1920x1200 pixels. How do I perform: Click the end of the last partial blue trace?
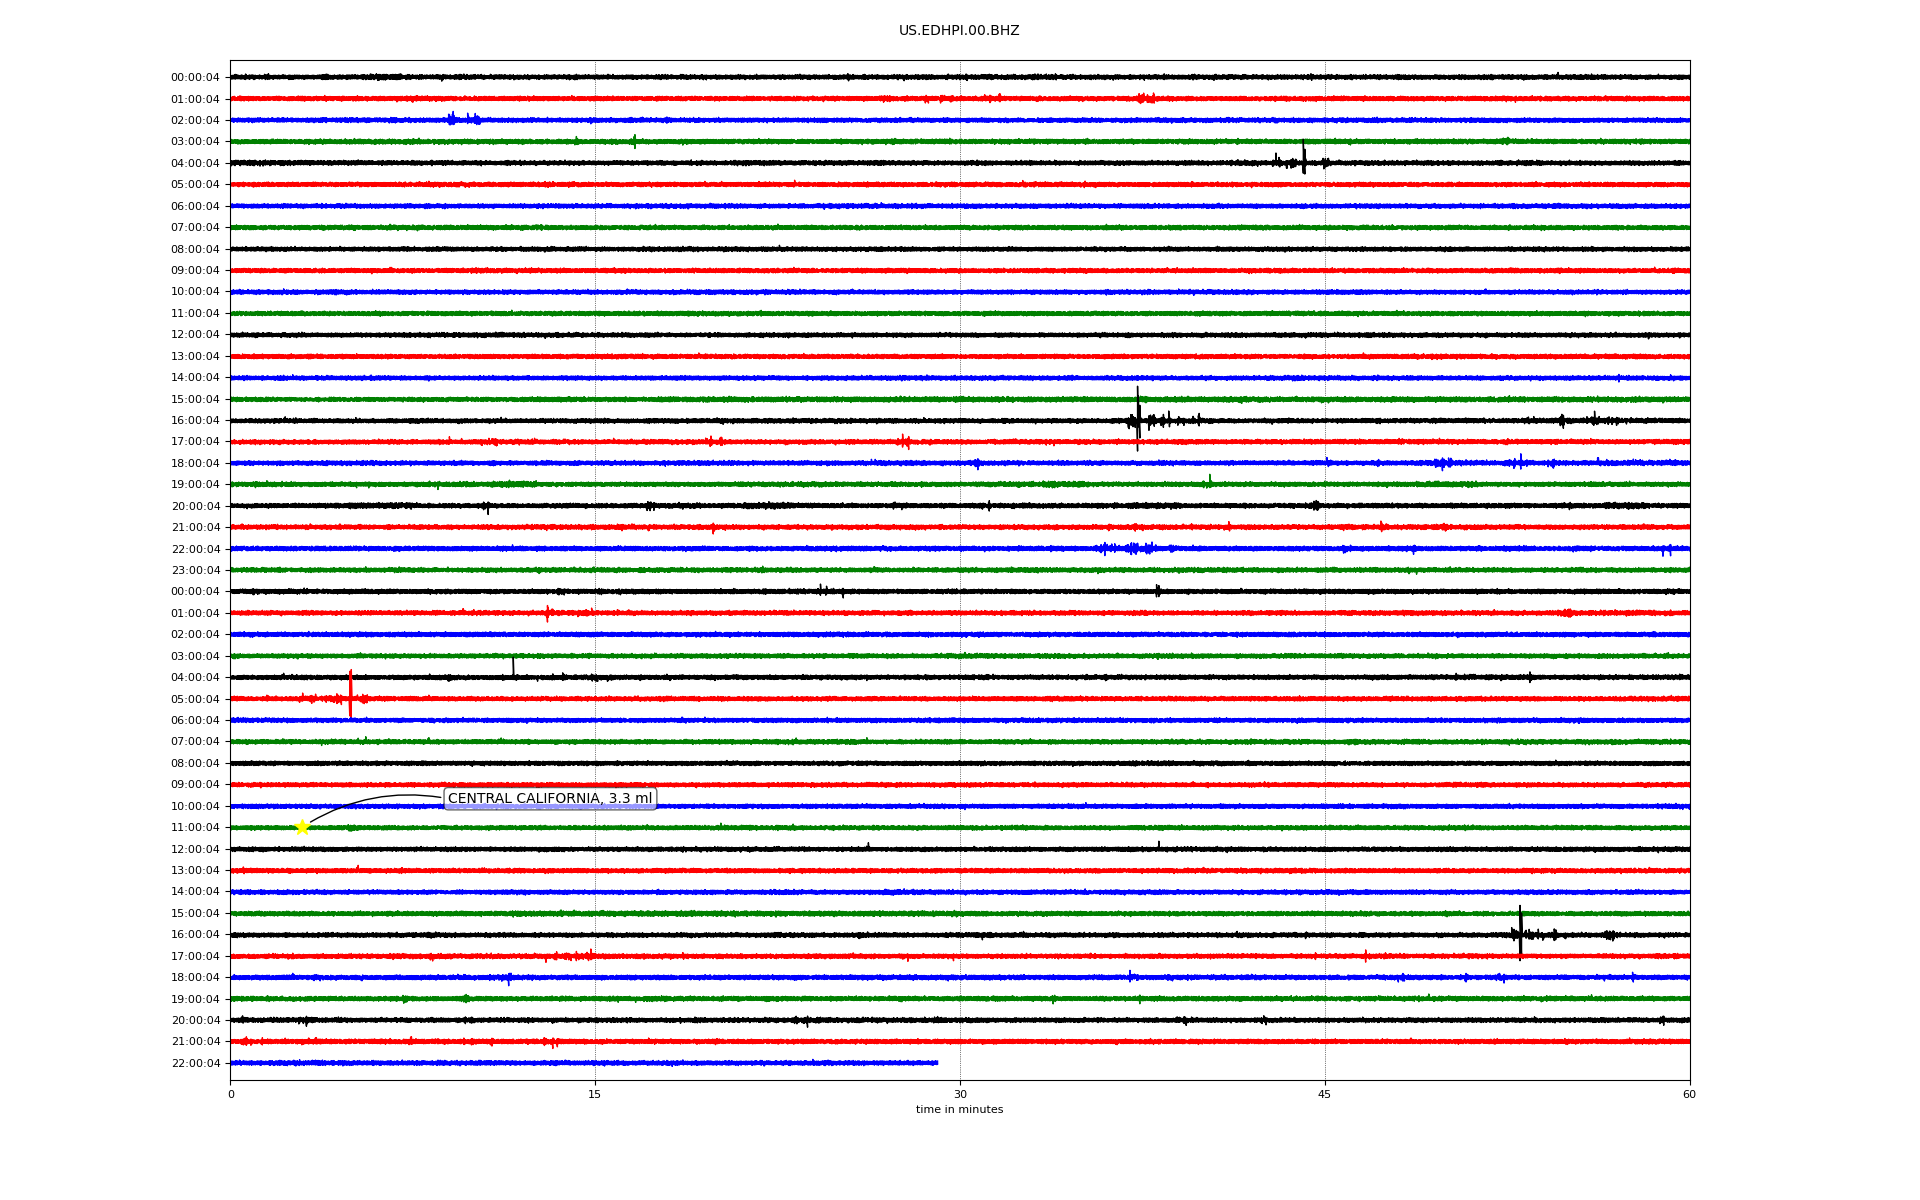click(x=936, y=1063)
